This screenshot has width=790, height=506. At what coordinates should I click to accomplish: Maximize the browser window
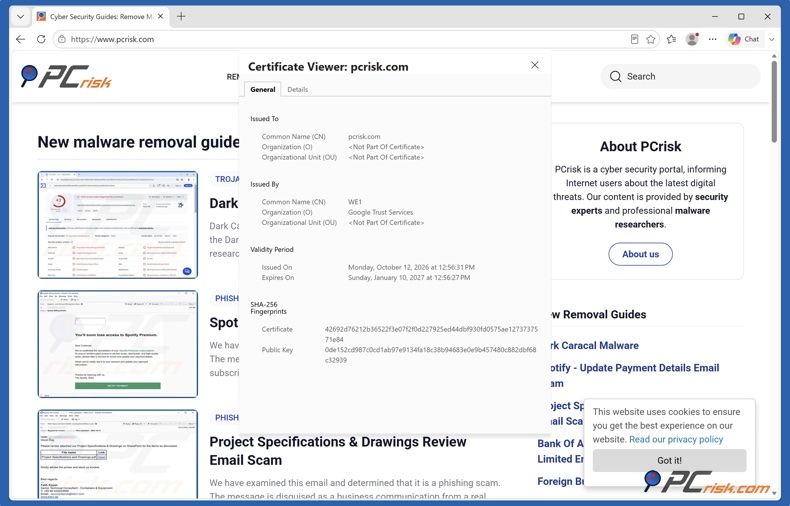(741, 17)
